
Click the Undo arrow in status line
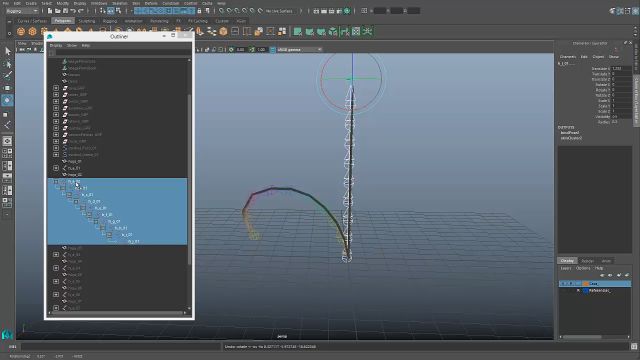73,11
